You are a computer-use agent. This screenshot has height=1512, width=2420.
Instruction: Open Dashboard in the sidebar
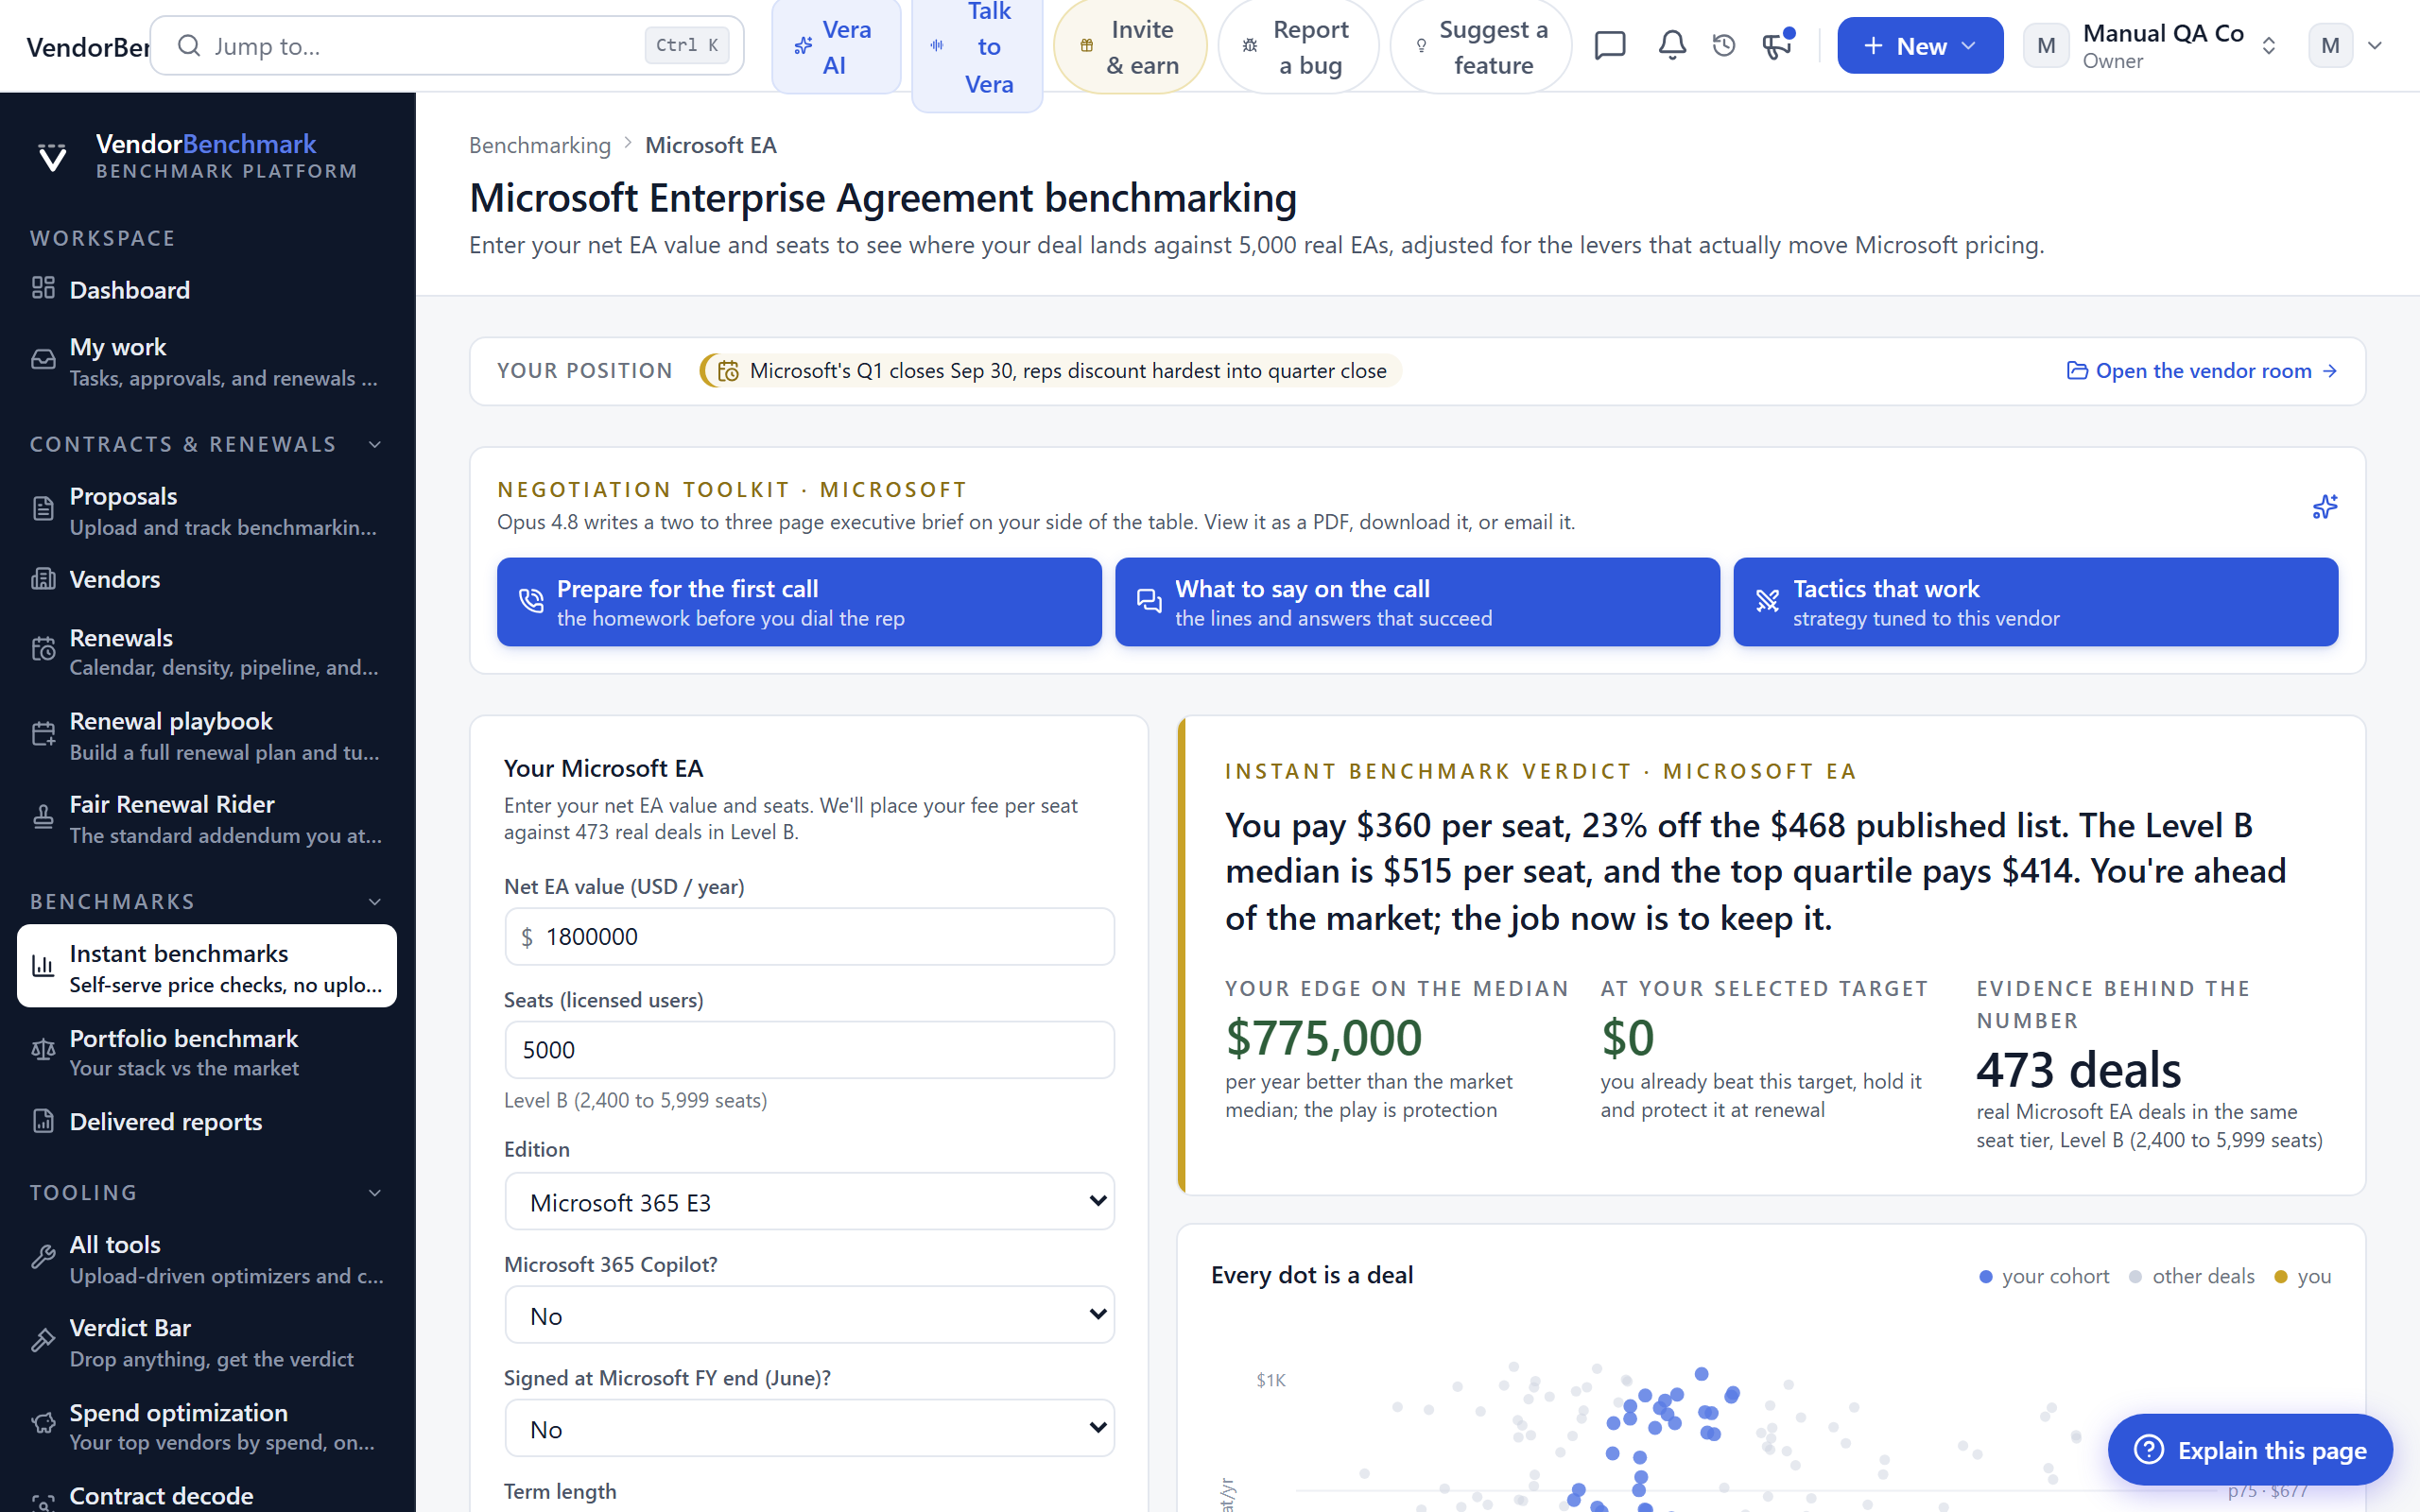(207, 290)
